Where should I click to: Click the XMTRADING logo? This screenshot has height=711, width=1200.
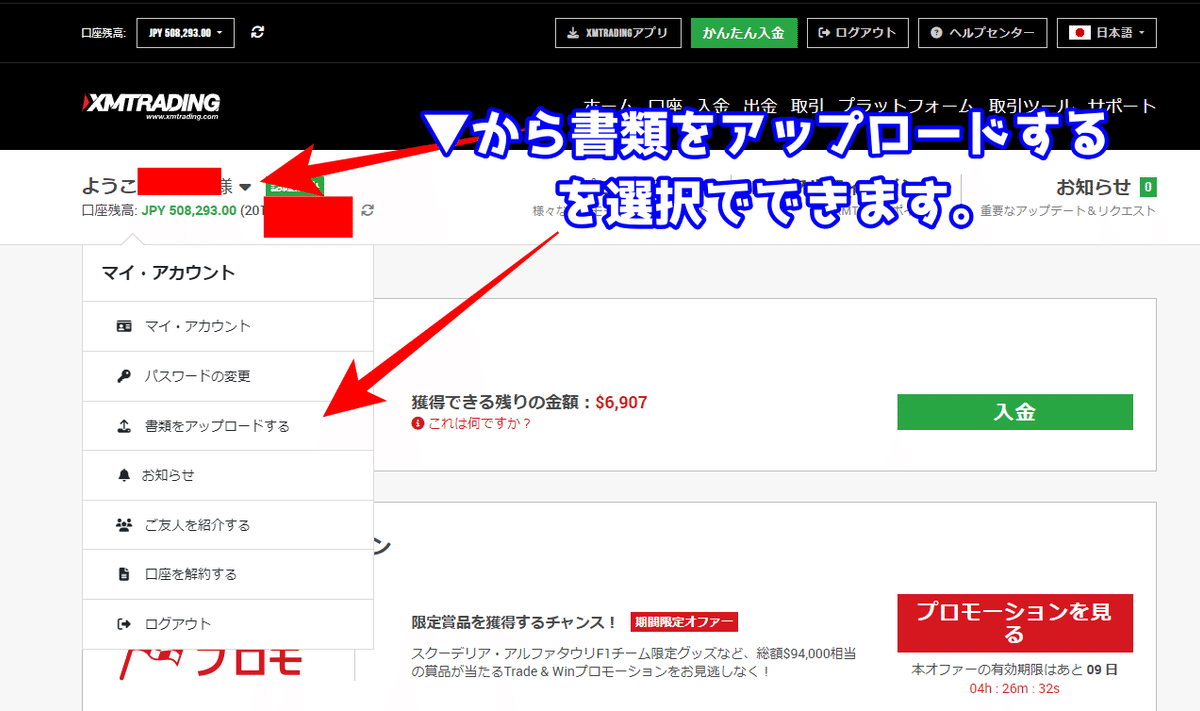(151, 105)
